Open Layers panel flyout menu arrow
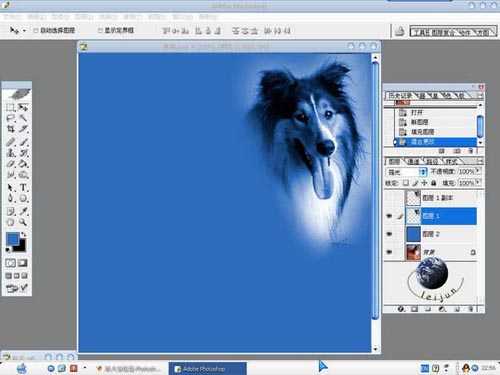Viewport: 500px width, 375px height. (480, 162)
